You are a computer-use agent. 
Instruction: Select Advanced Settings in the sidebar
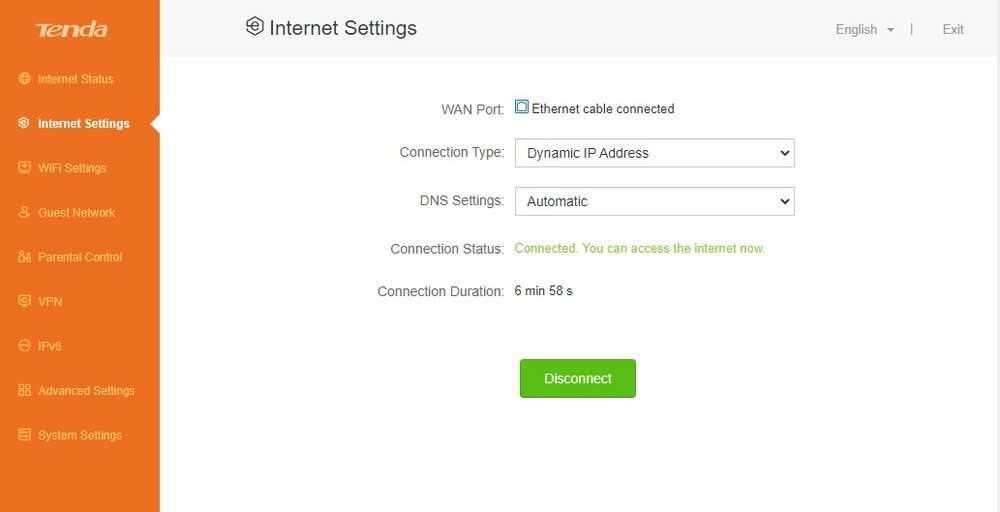click(86, 391)
